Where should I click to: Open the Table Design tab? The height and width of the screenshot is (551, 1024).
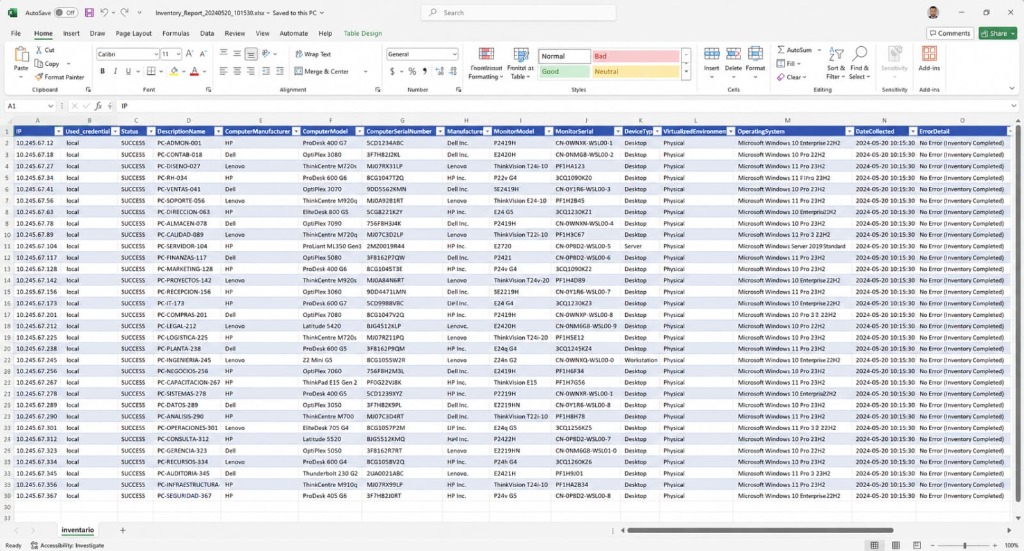[x=363, y=33]
